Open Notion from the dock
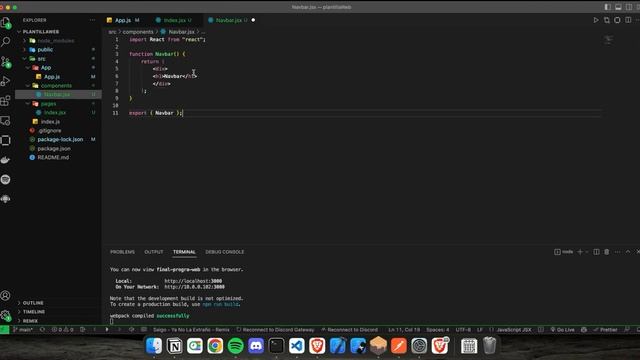Image resolution: width=640 pixels, height=360 pixels. coord(174,346)
